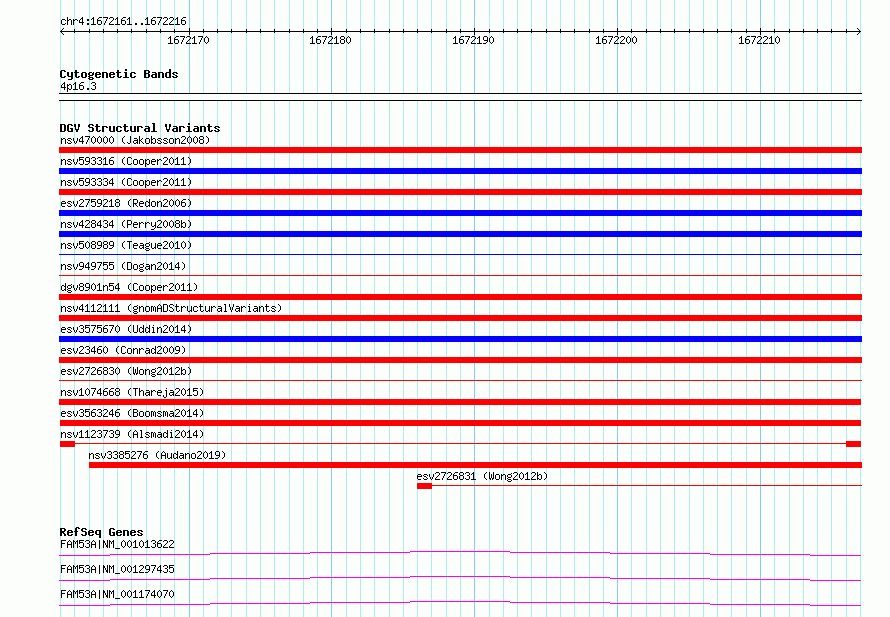The height and width of the screenshot is (617, 890).
Task: Open variant esv3575670 (Uddin2014)
Action: click(x=126, y=329)
